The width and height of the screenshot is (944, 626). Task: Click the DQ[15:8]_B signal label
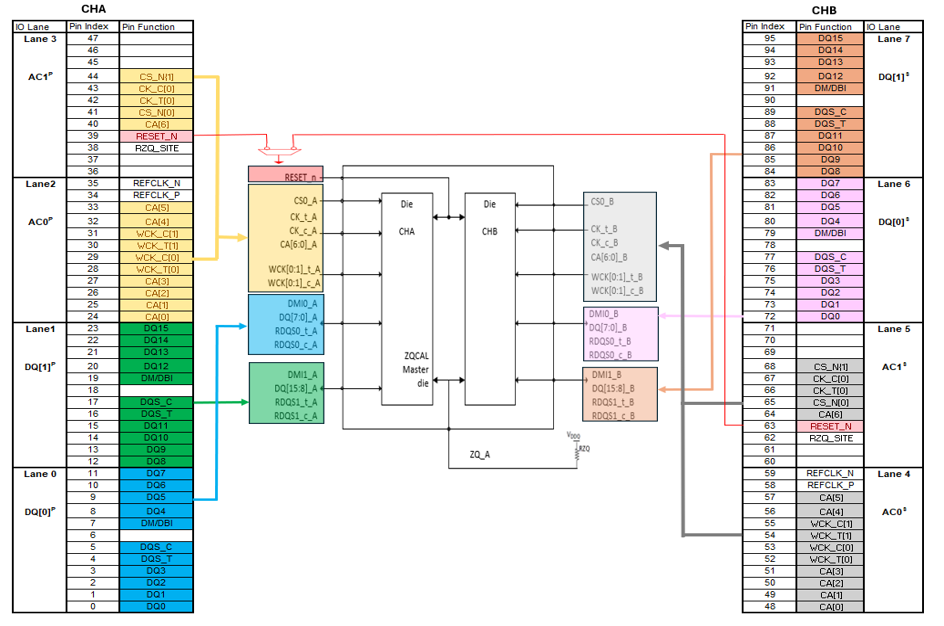pyautogui.click(x=613, y=388)
